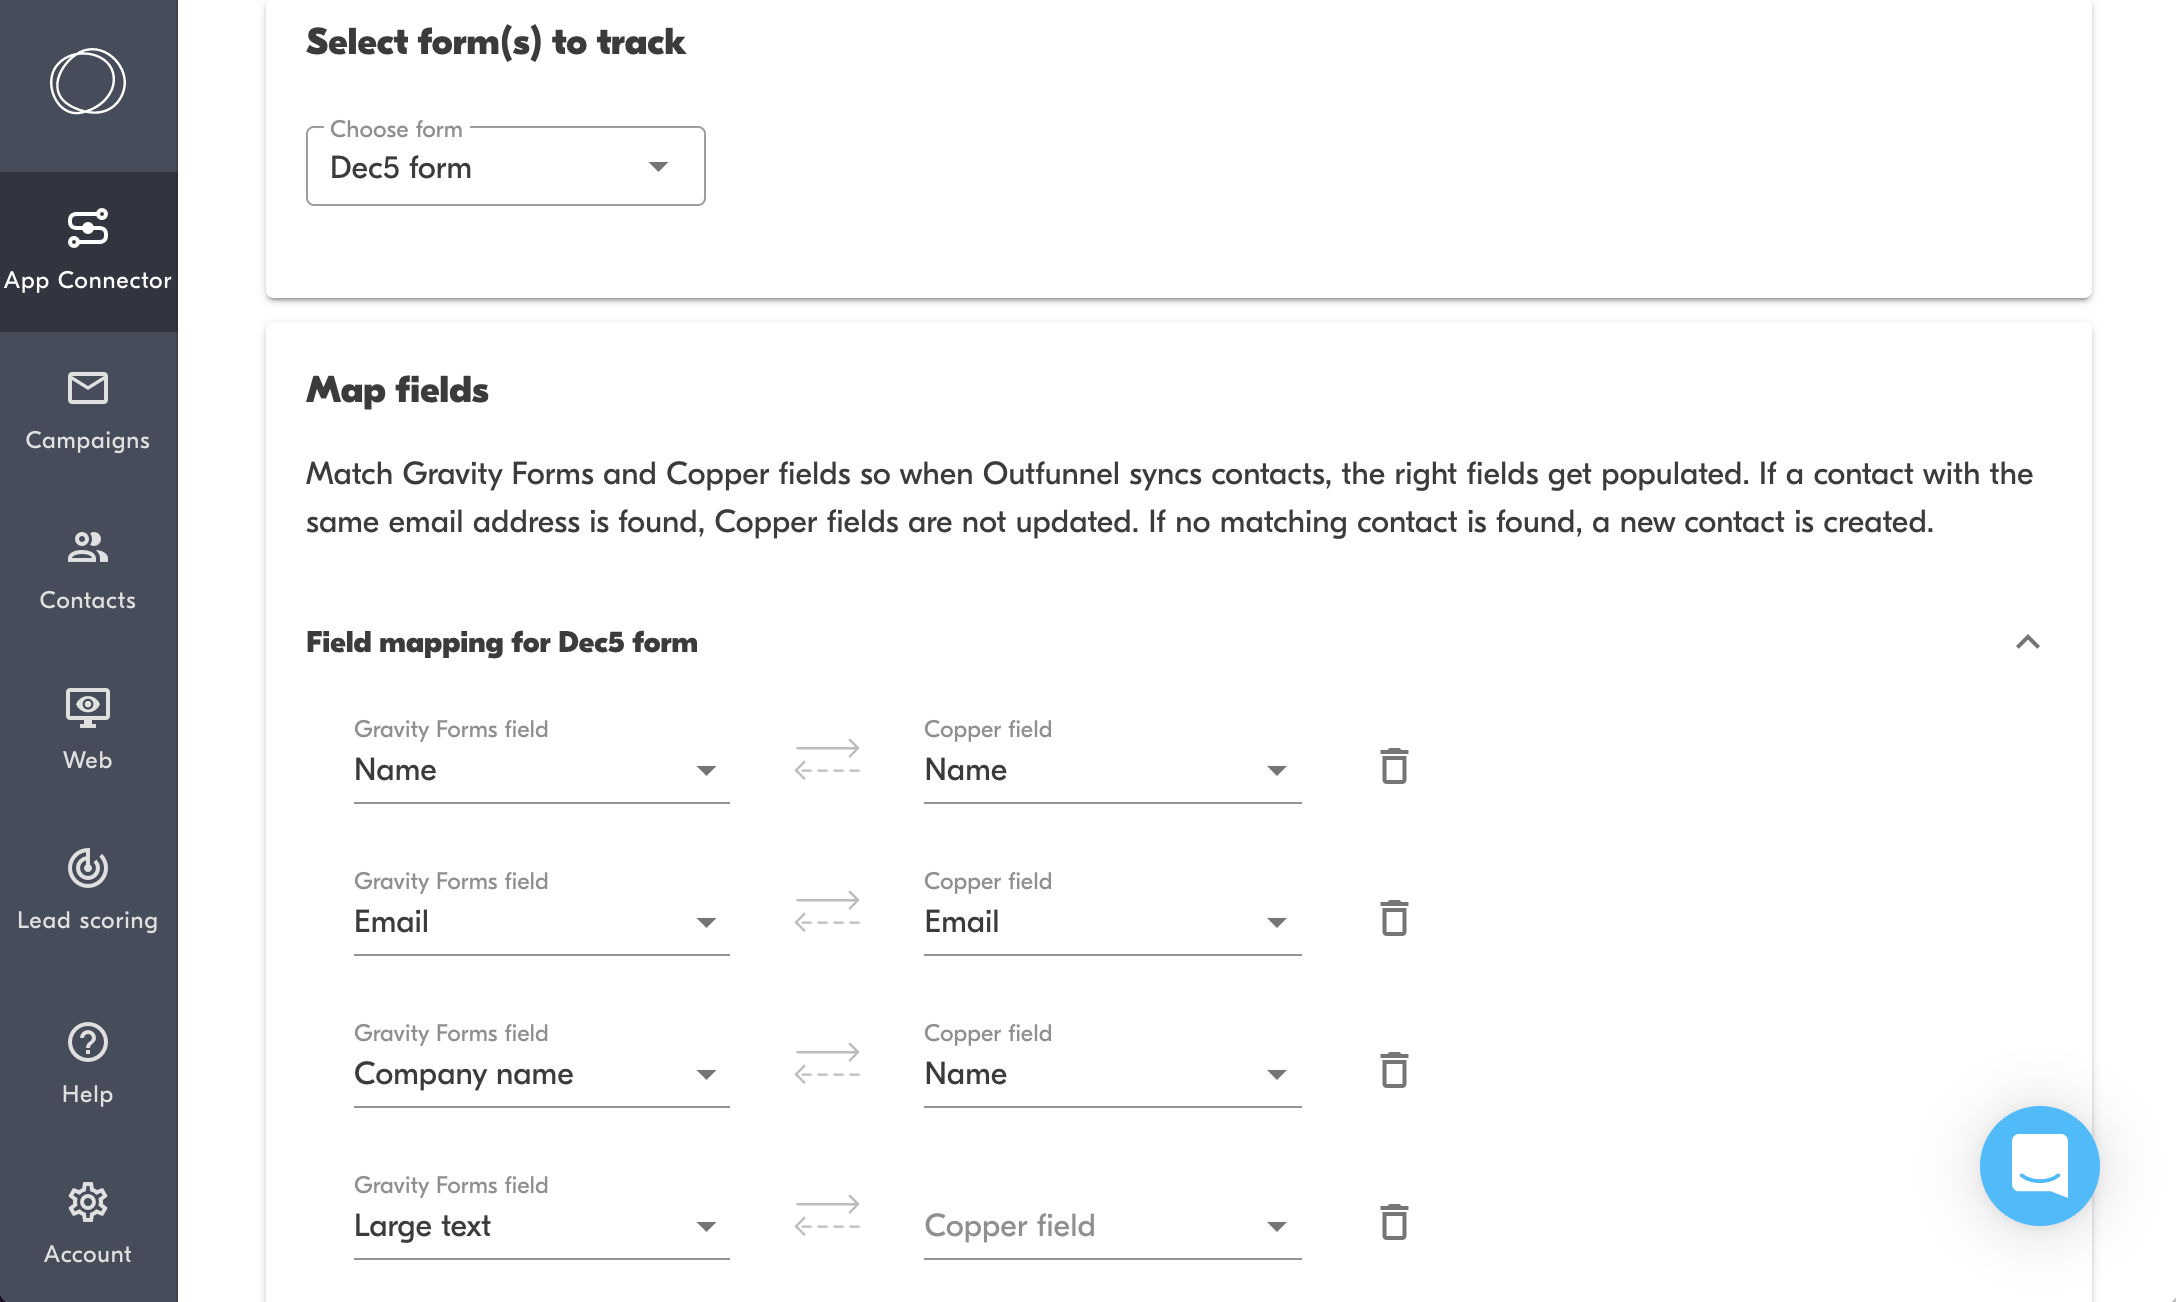Open the App Connector section
This screenshot has width=2176, height=1302.
[88, 251]
